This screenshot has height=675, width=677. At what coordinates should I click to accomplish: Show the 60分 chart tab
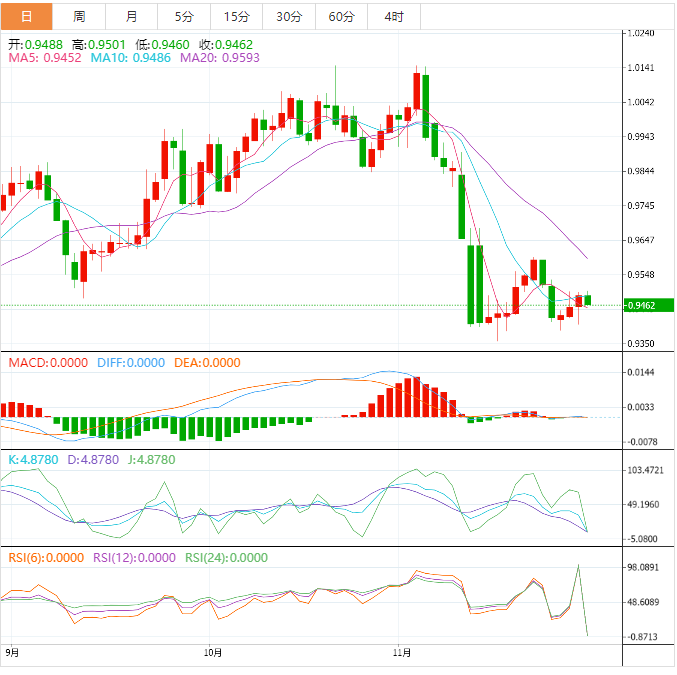341,17
